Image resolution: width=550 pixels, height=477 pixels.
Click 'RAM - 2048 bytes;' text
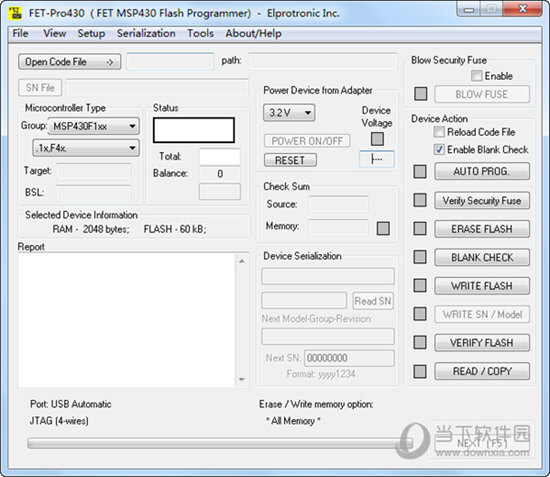click(x=91, y=229)
